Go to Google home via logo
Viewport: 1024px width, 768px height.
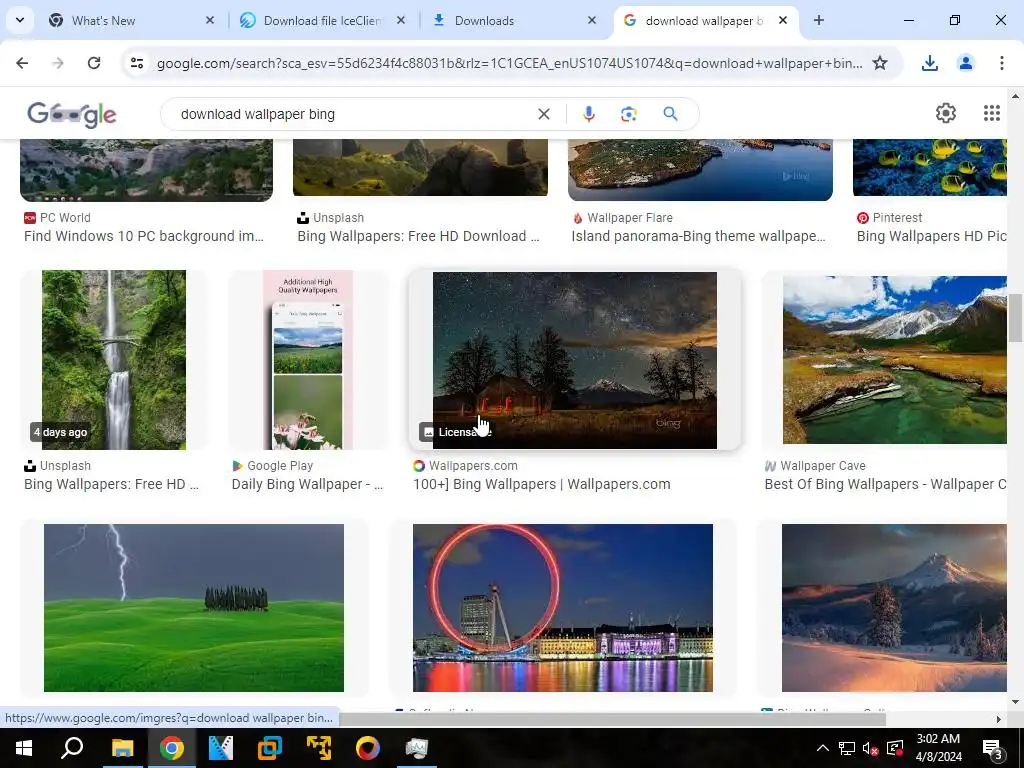72,114
